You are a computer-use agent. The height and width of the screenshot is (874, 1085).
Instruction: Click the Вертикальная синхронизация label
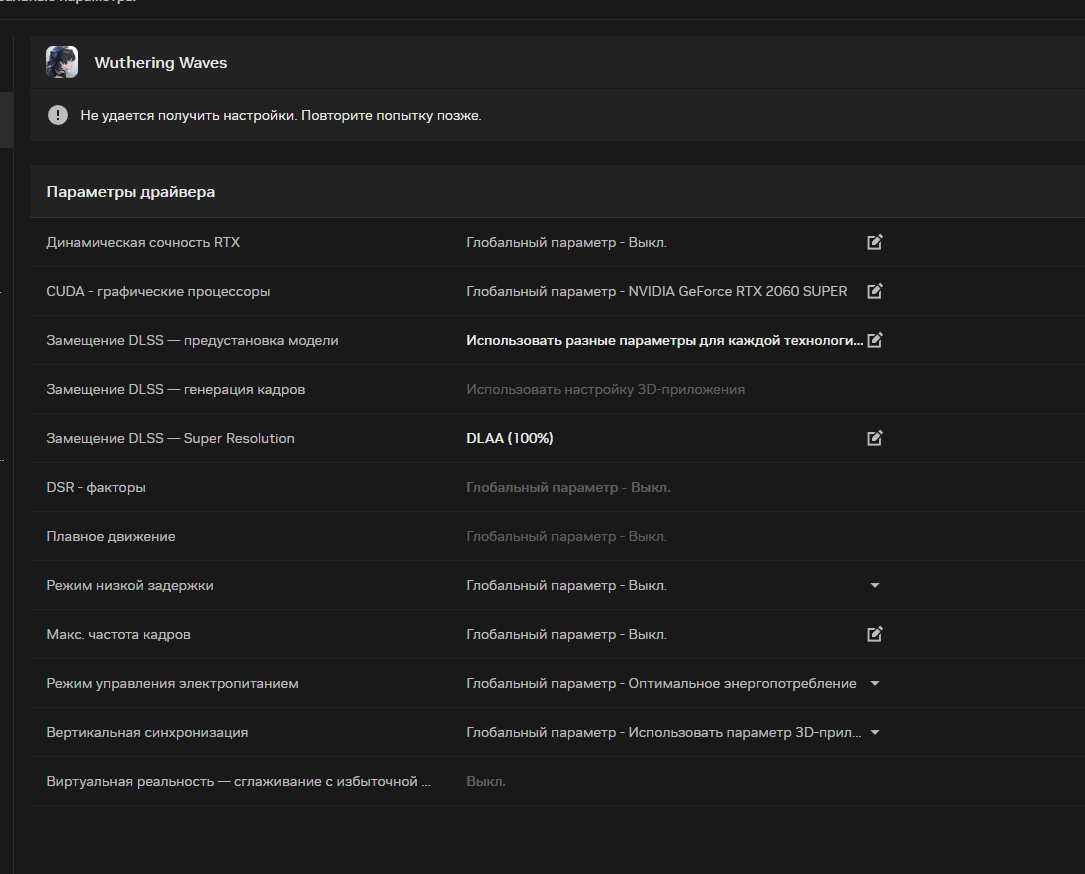[x=147, y=732]
